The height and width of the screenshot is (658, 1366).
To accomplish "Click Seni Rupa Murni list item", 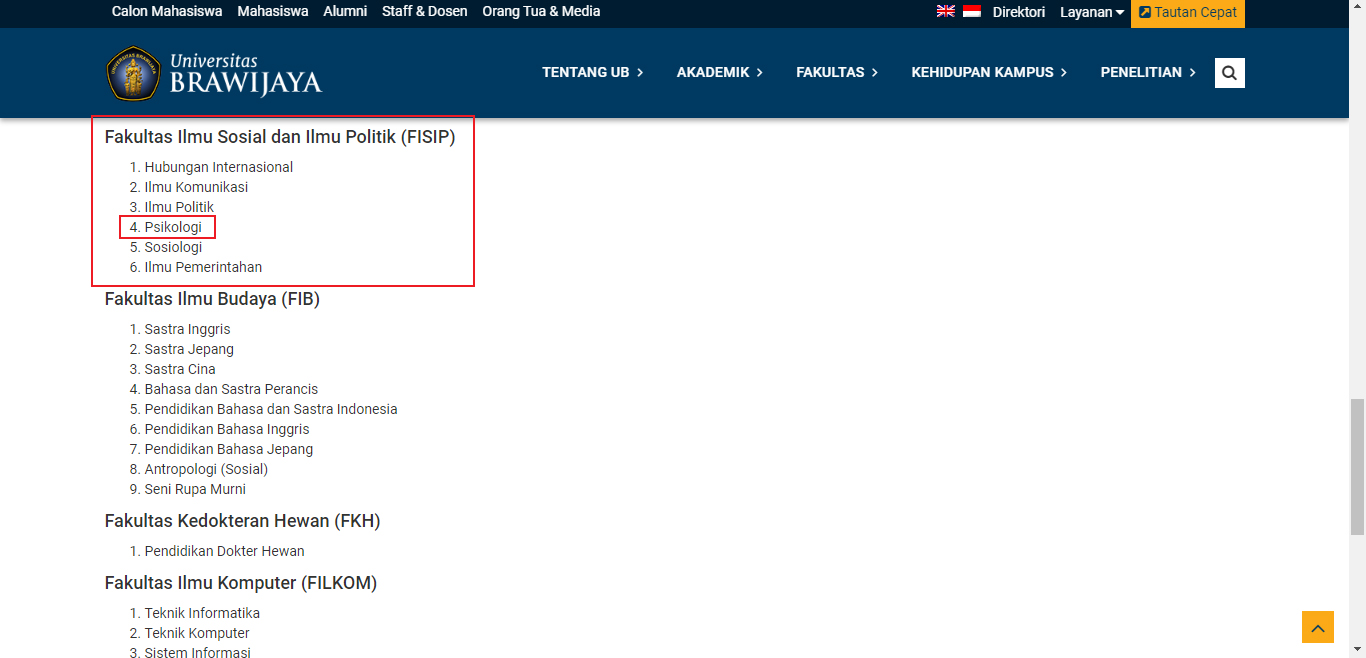I will pyautogui.click(x=195, y=489).
